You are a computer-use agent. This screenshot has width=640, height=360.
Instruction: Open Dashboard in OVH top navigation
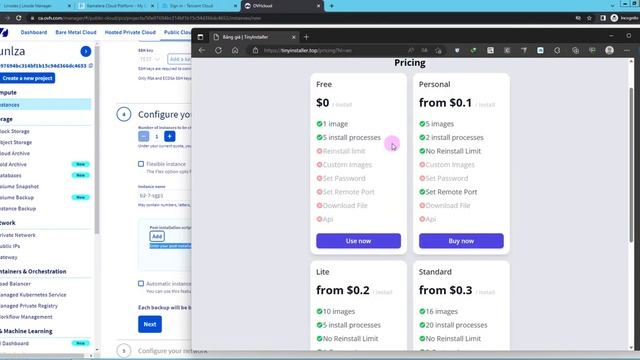pyautogui.click(x=34, y=32)
